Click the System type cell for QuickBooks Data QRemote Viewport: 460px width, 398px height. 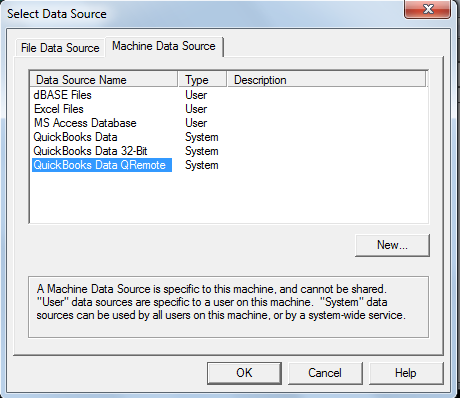tap(202, 165)
